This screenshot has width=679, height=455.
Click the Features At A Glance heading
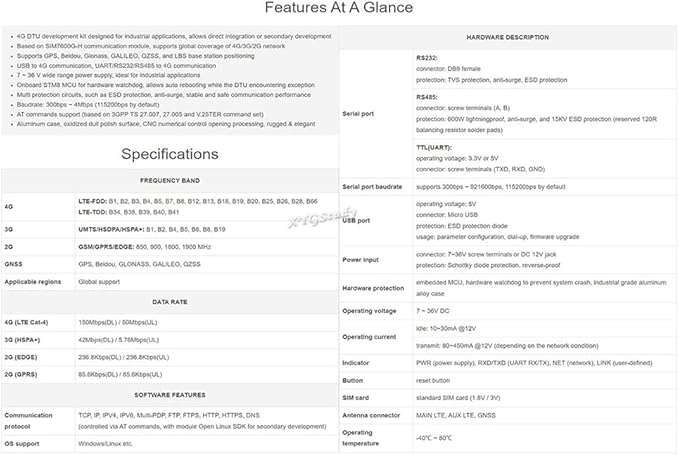(x=339, y=7)
